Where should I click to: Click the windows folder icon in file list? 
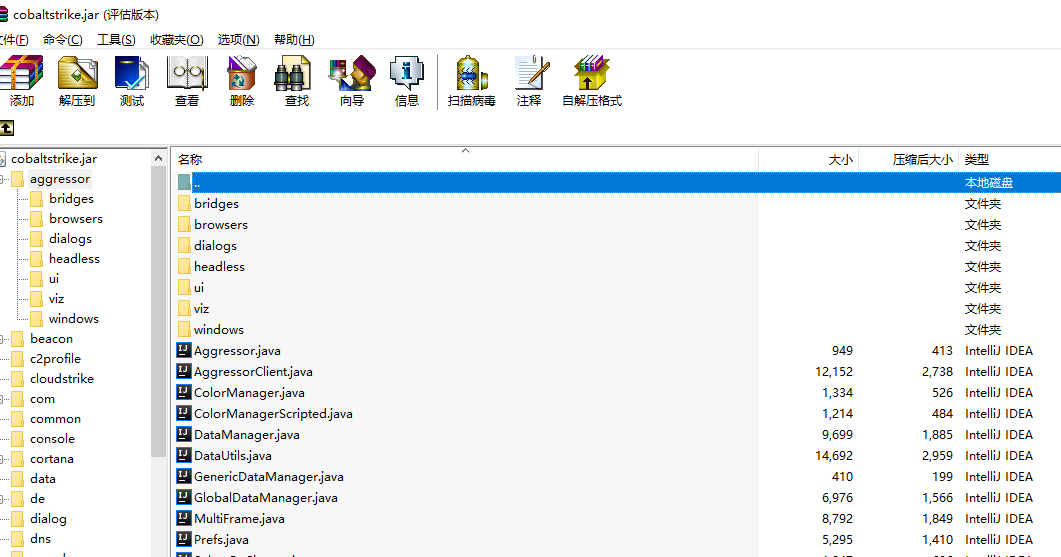click(x=184, y=329)
